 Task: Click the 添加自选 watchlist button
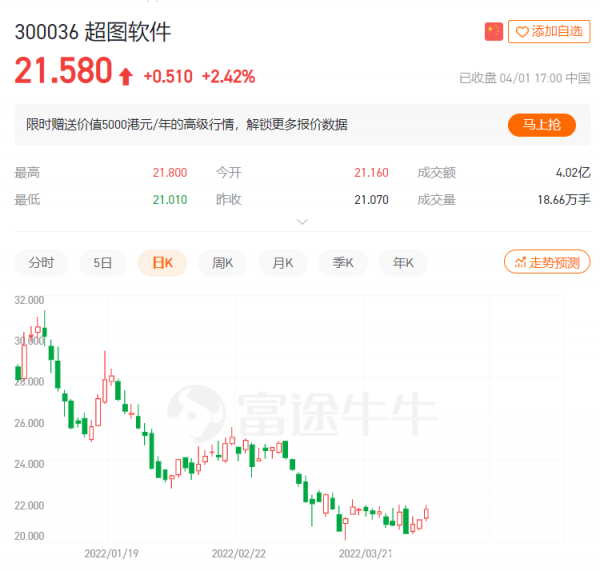(x=549, y=31)
